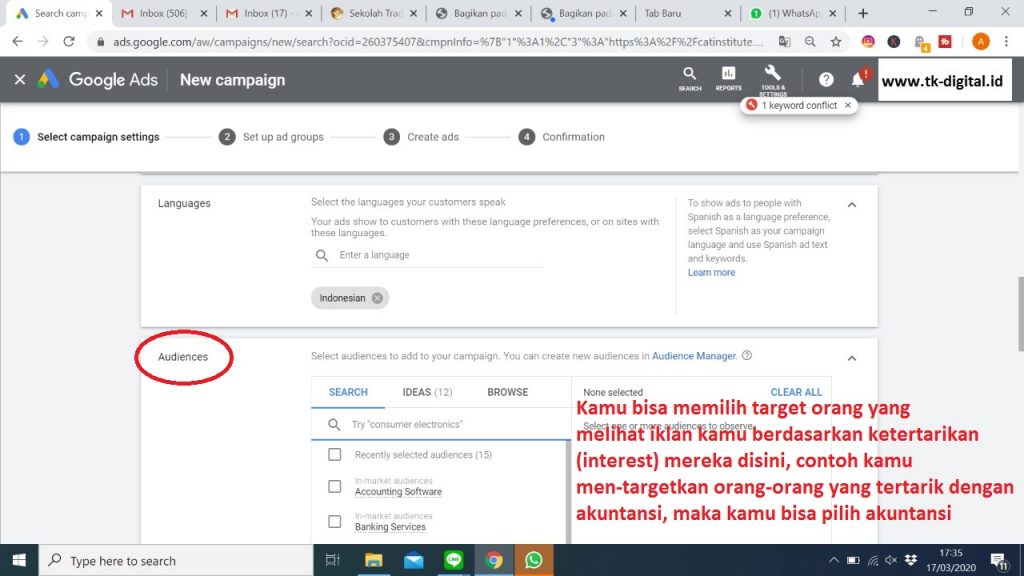The image size is (1024, 576).
Task: Click Clear All selected audiences
Action: [x=796, y=392]
